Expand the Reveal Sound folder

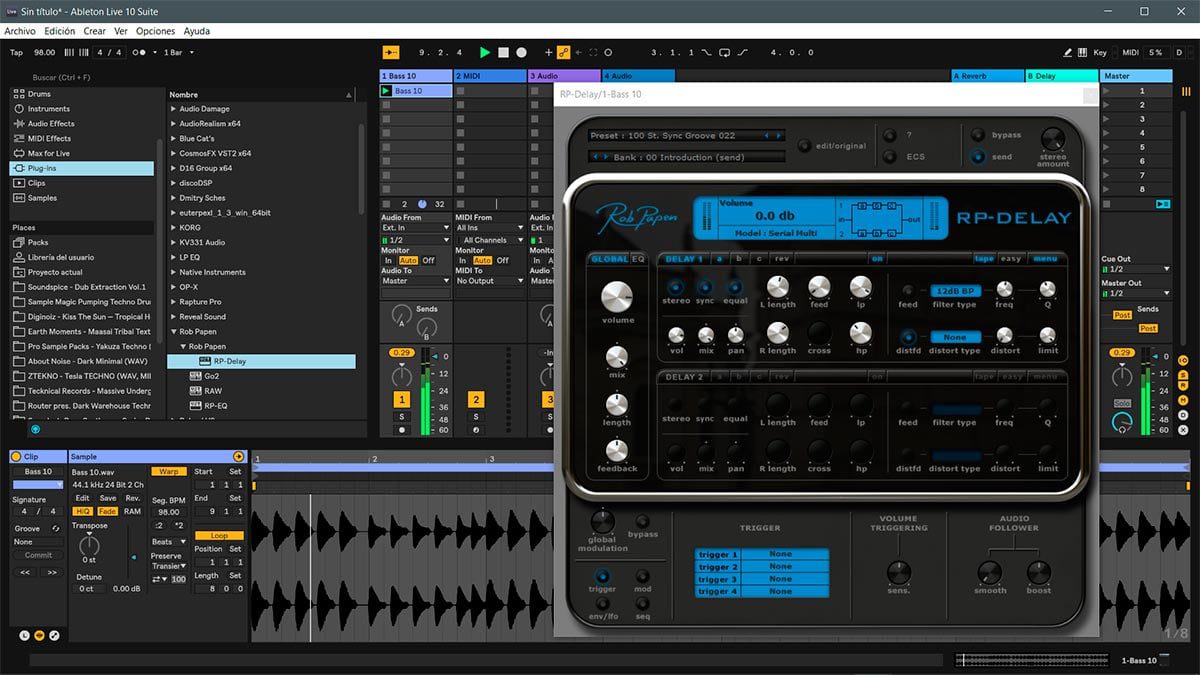pos(173,316)
